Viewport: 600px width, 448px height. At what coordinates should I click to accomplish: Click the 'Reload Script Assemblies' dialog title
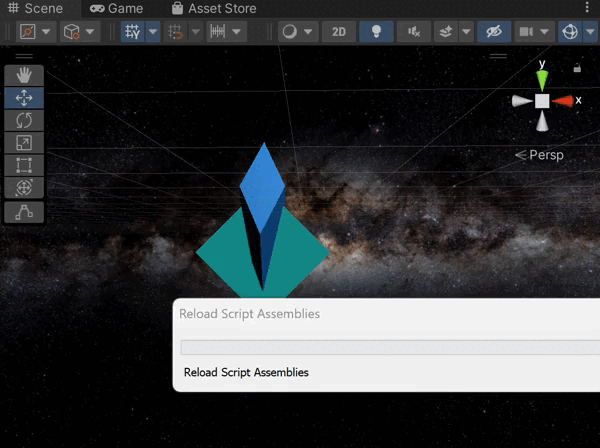click(x=249, y=314)
